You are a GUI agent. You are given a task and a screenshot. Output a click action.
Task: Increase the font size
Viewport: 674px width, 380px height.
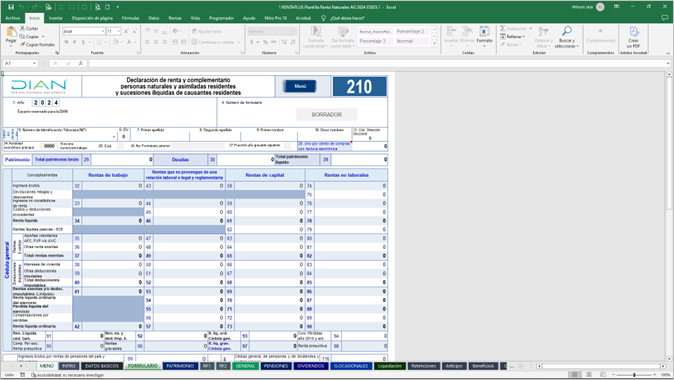(x=126, y=31)
